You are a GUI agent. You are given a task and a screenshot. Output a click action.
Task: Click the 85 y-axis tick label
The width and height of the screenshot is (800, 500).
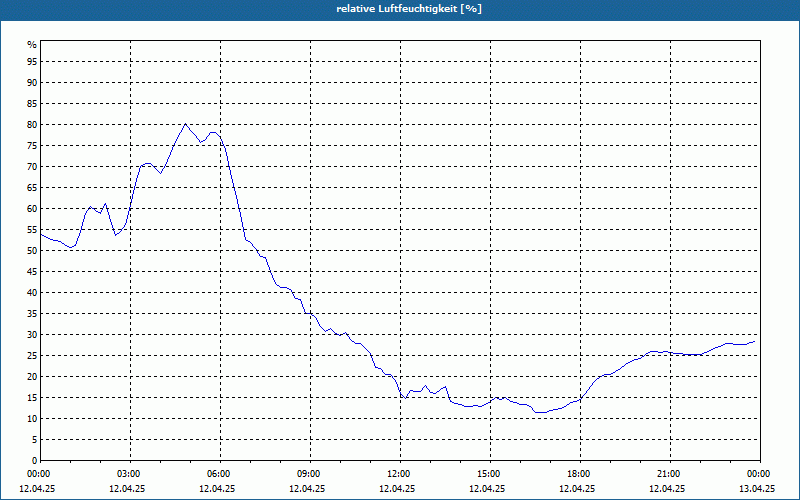(32, 104)
